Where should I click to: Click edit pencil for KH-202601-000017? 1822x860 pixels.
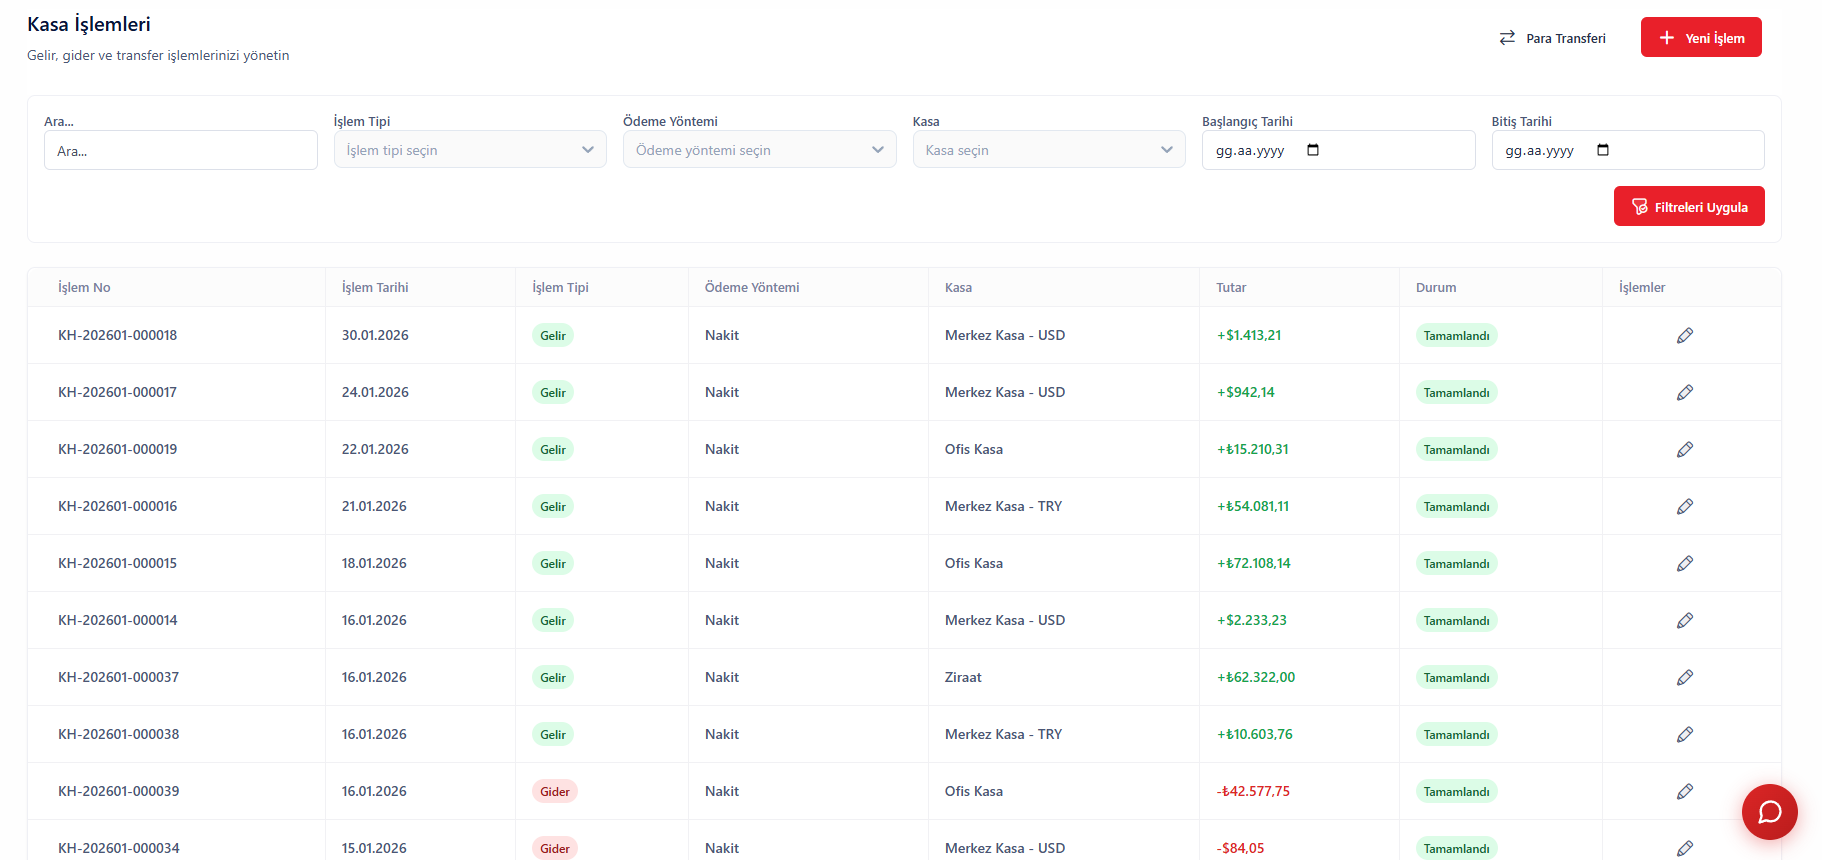click(1685, 392)
